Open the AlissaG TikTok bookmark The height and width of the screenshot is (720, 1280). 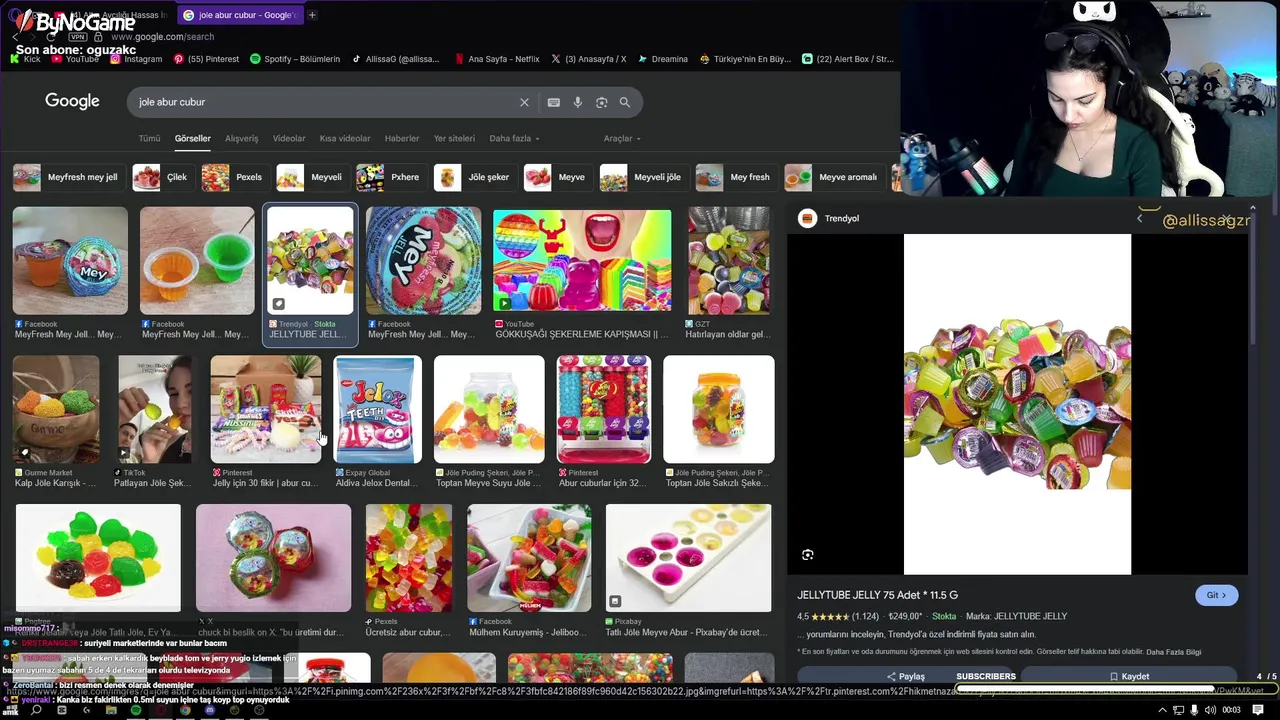coord(395,59)
